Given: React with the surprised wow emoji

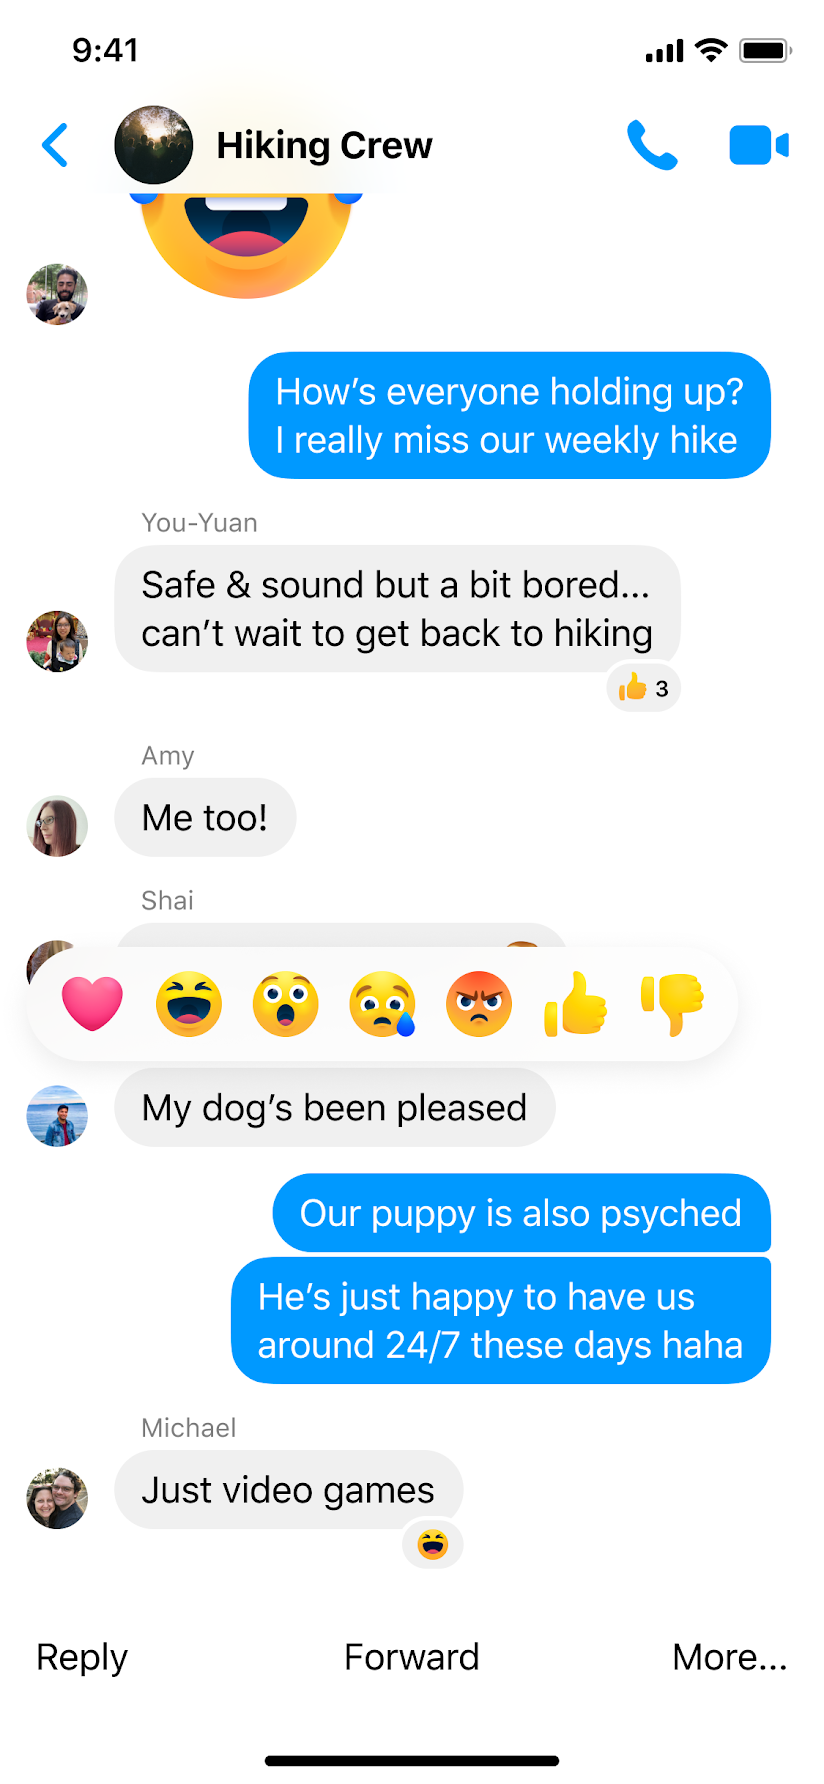Looking at the screenshot, I should (286, 1004).
